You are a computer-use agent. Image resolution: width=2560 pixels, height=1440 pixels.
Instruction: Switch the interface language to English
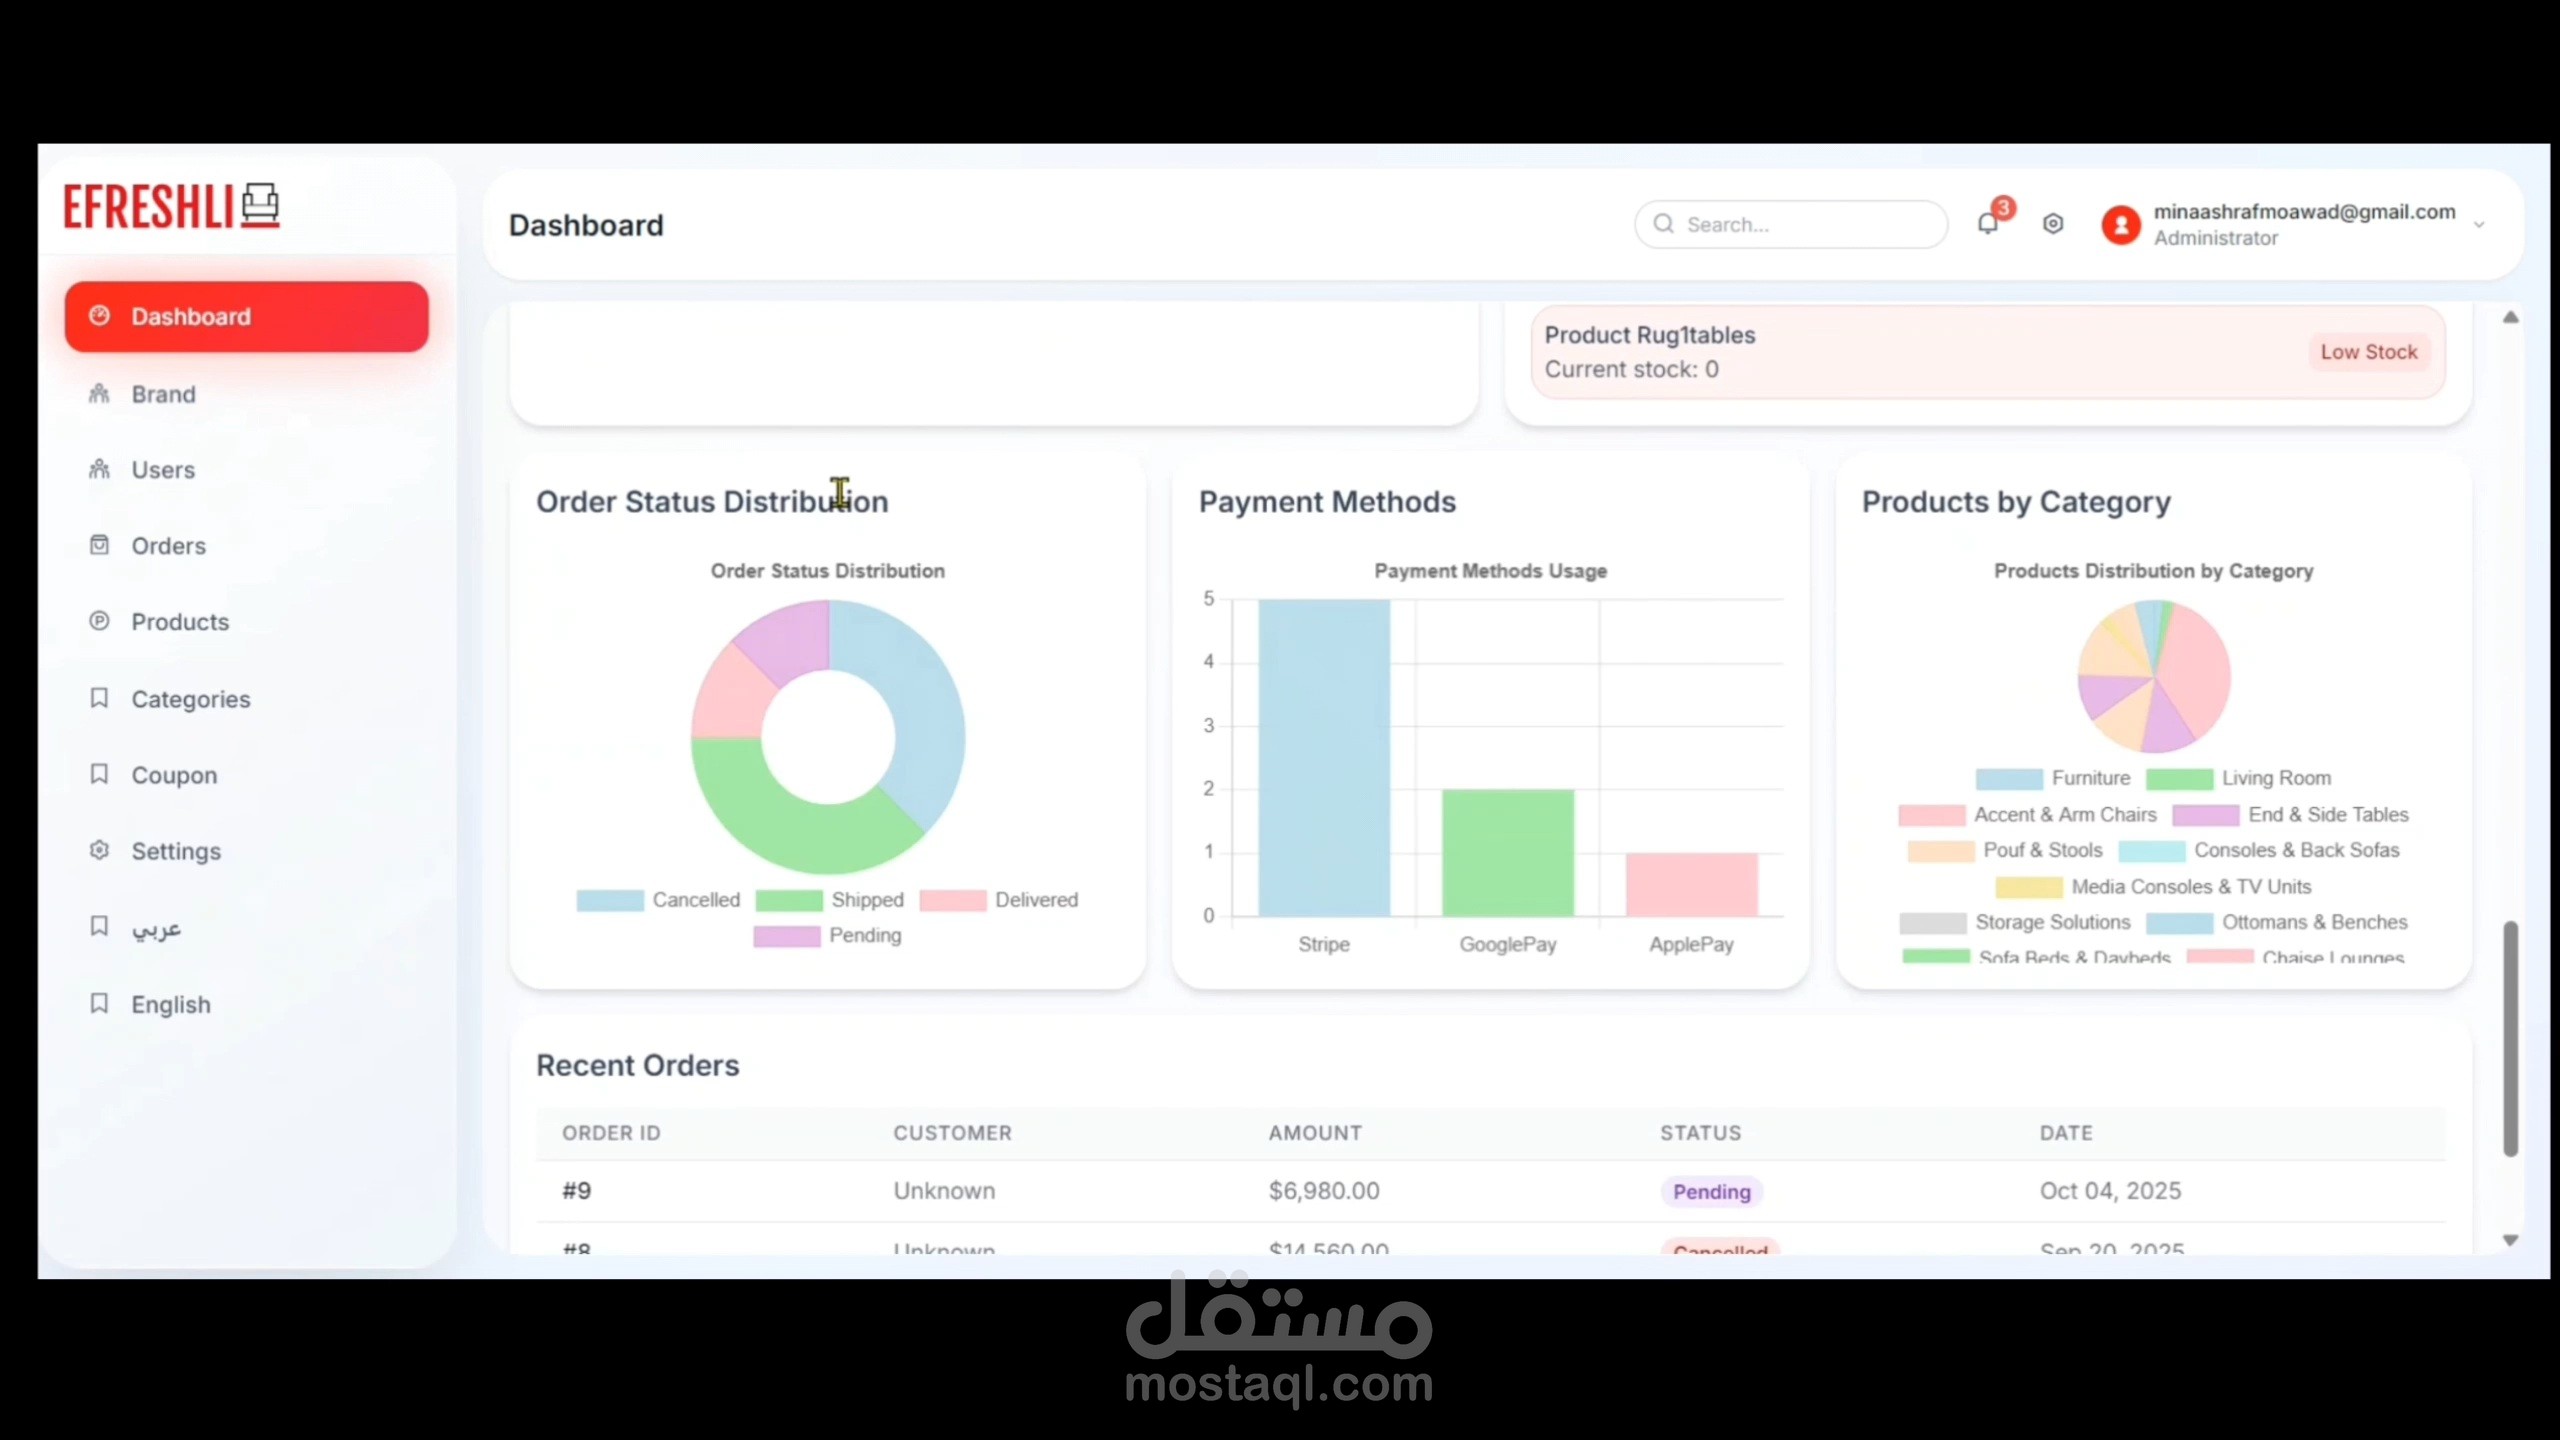(x=170, y=1004)
